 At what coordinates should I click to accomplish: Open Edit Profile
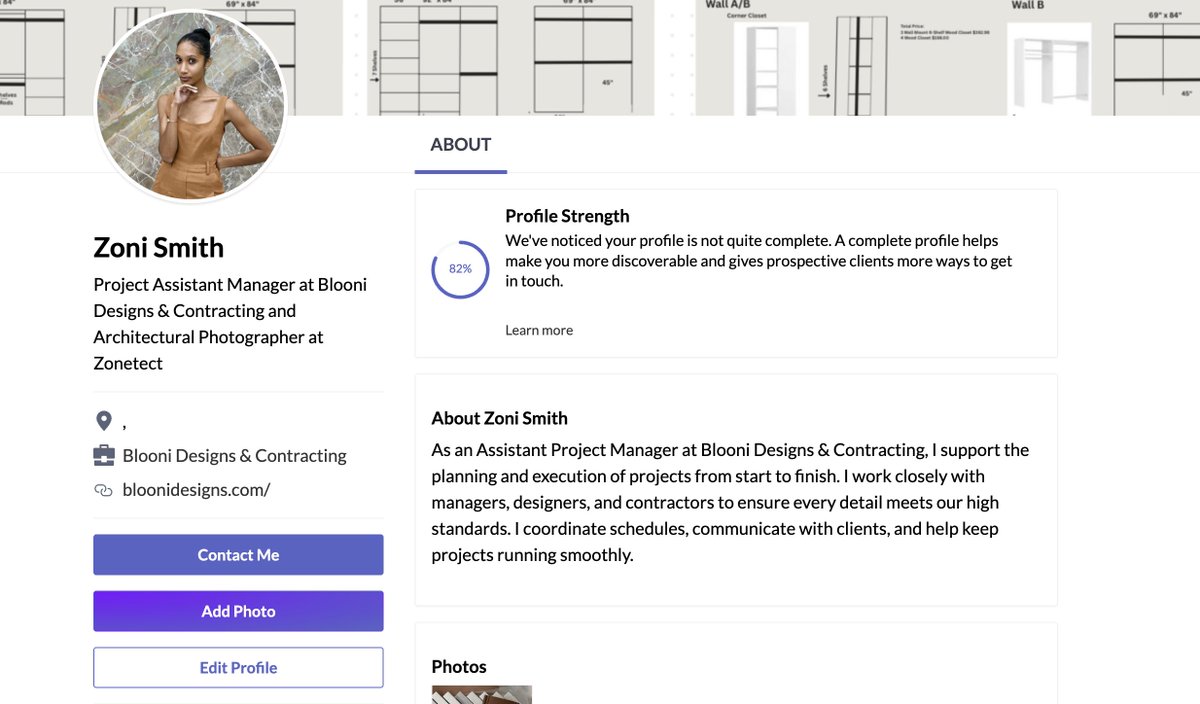click(238, 668)
